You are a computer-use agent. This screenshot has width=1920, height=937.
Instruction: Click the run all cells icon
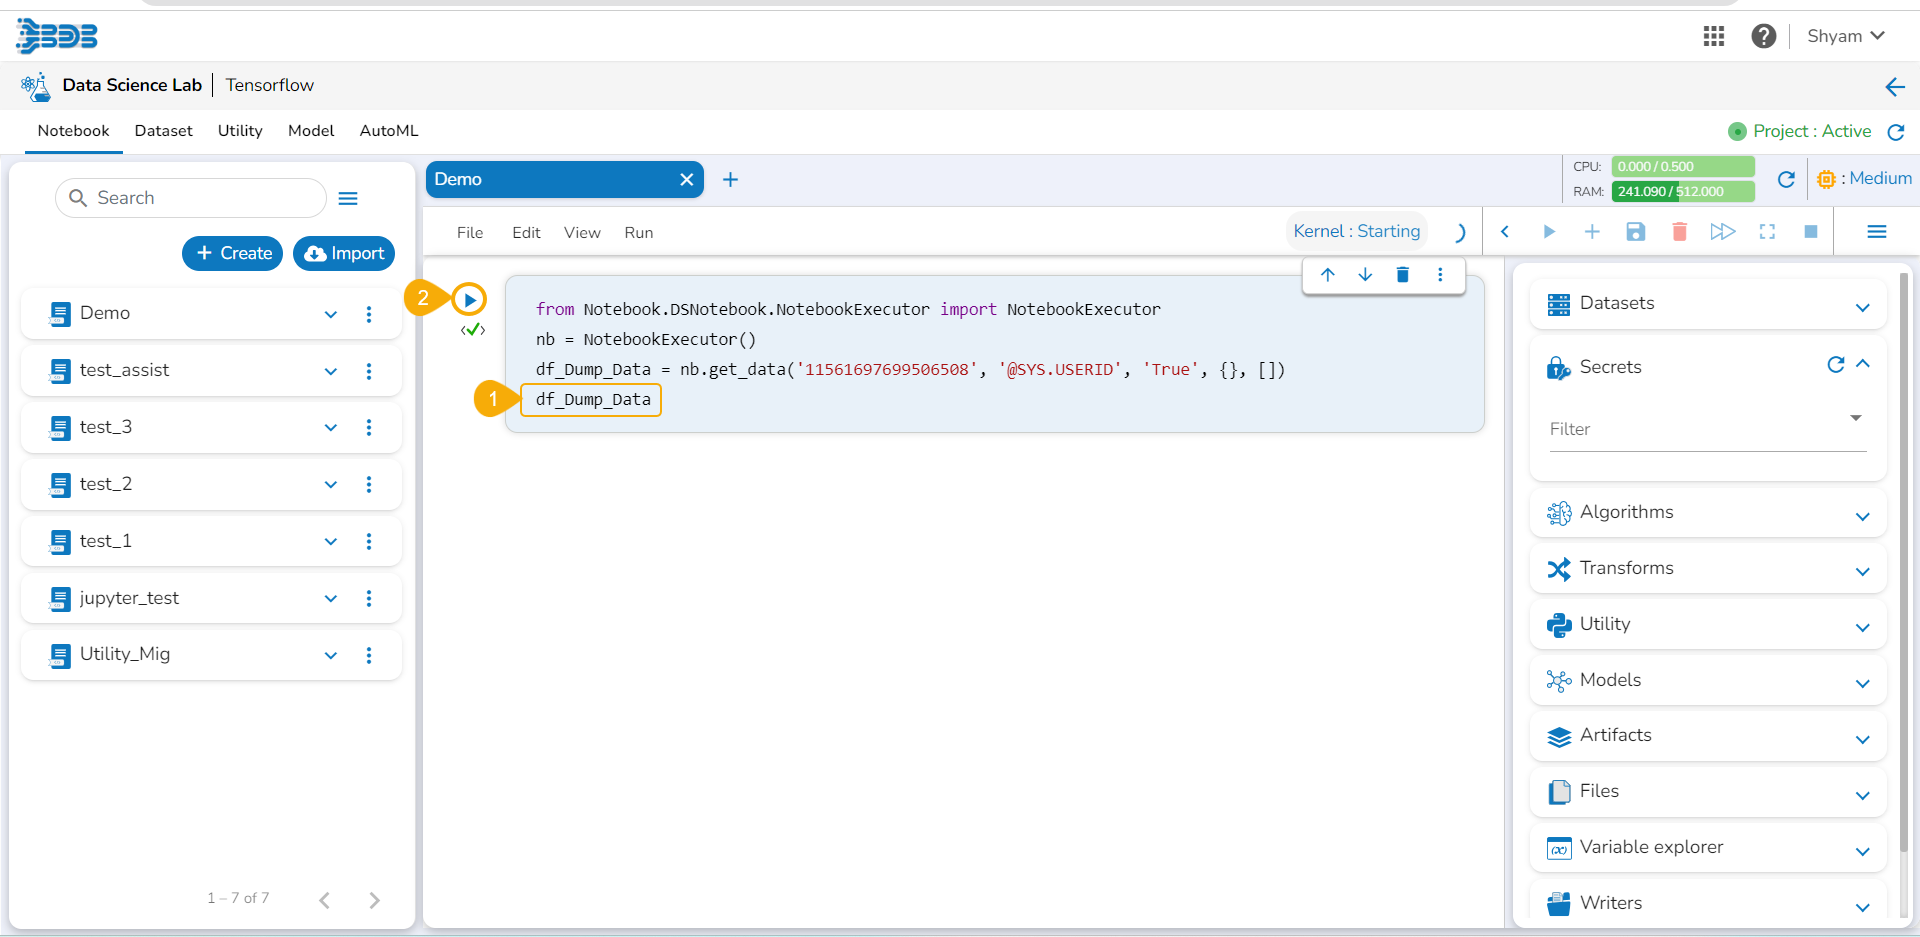point(1722,232)
